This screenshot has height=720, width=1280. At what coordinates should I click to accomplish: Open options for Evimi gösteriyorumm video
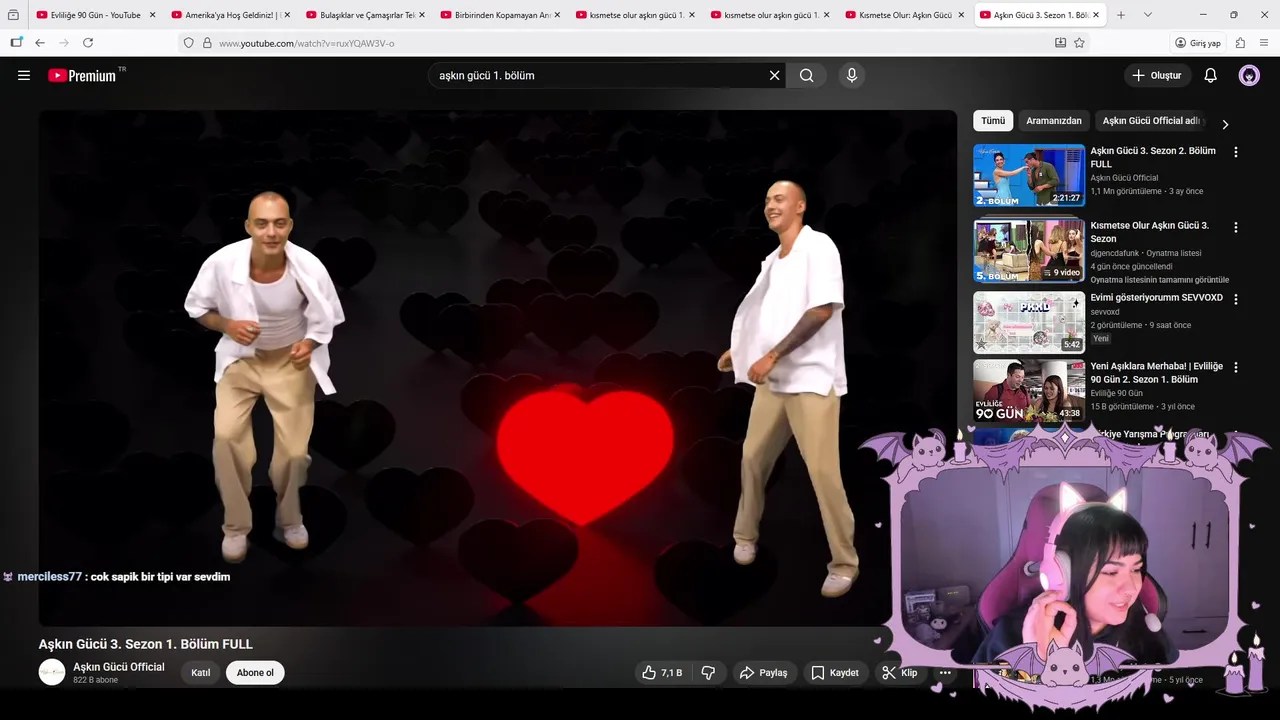1236,299
